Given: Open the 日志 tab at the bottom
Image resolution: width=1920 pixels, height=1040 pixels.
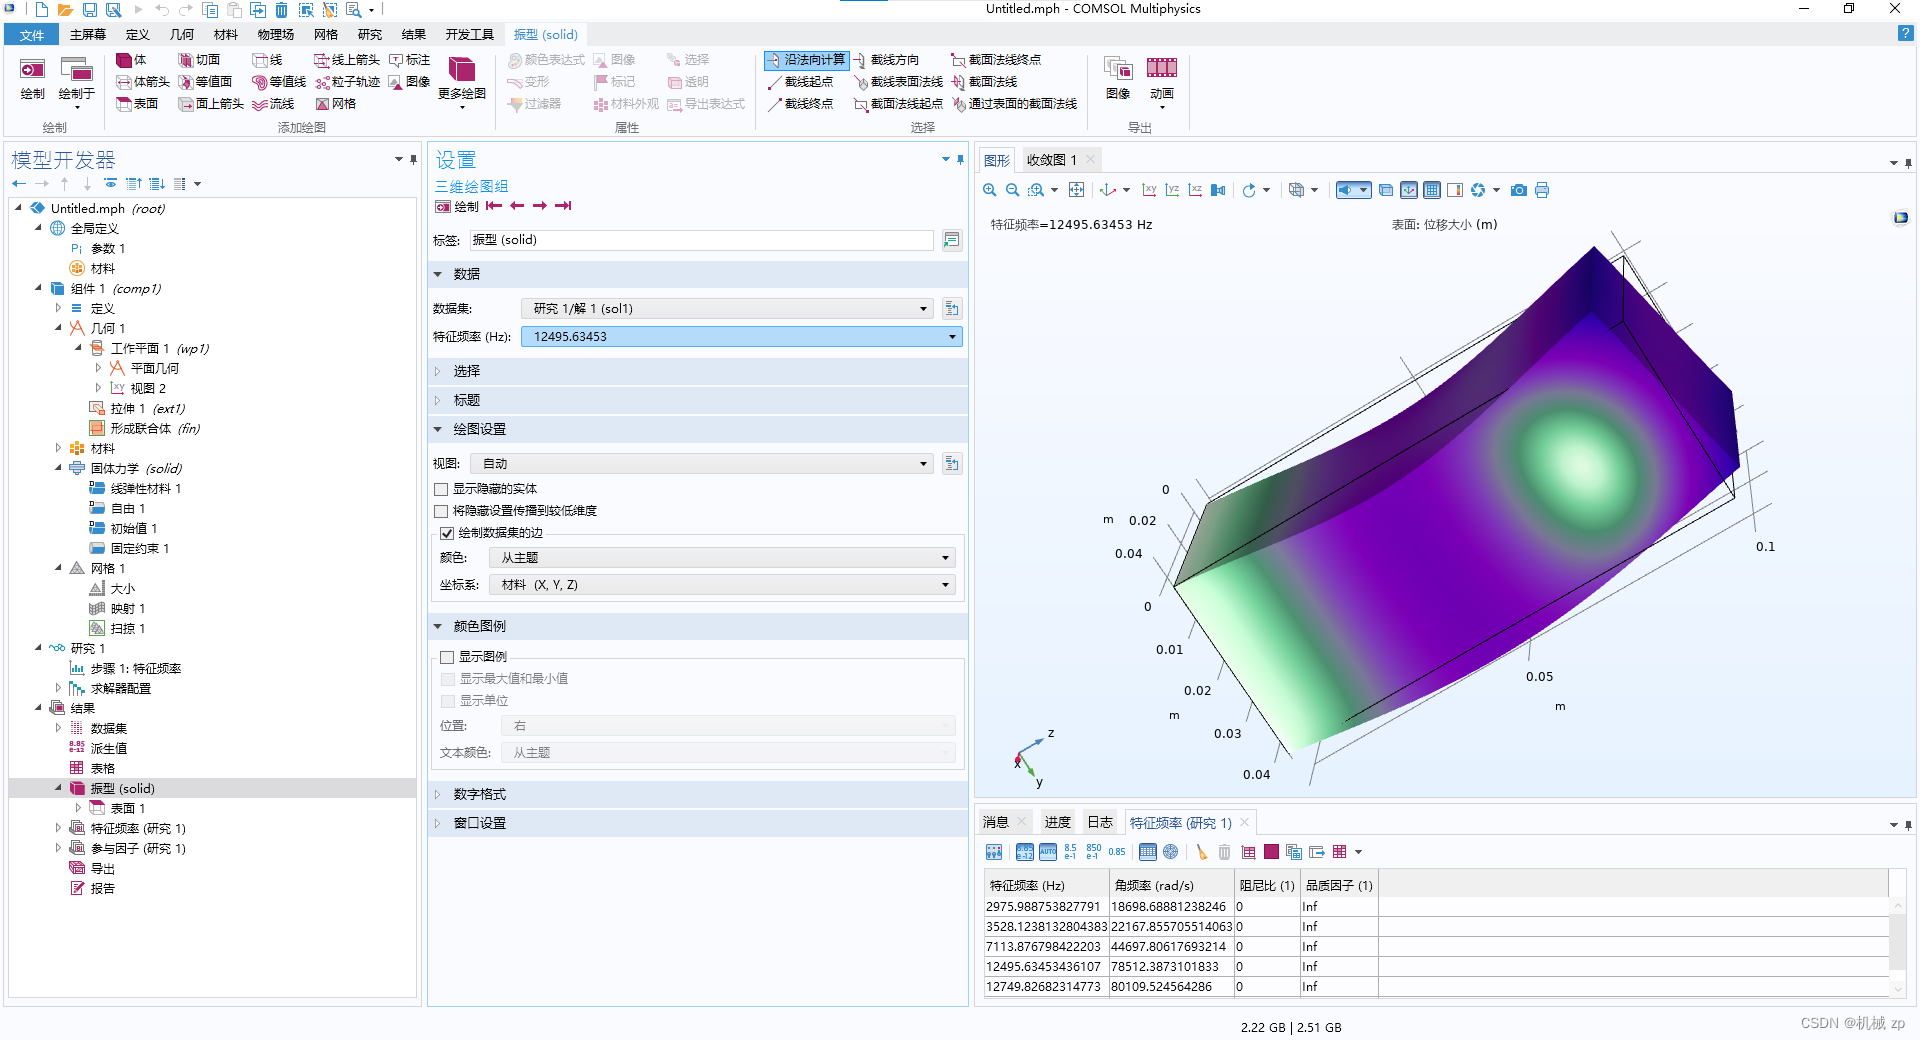Looking at the screenshot, I should [x=1100, y=821].
